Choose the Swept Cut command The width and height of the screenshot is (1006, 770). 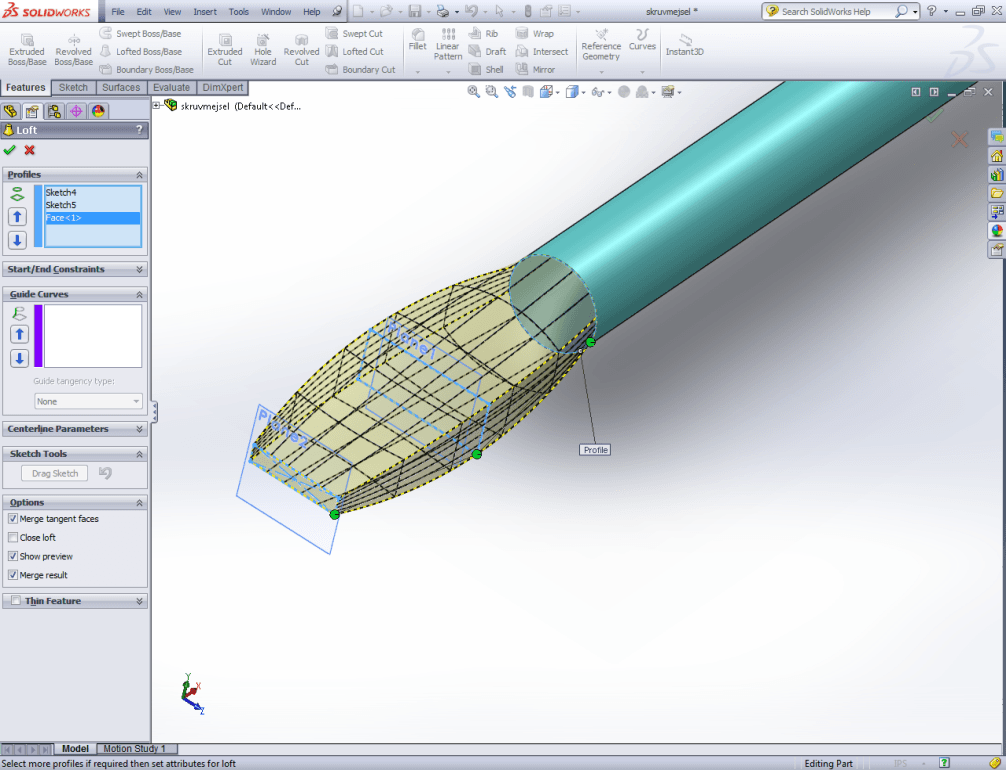tap(354, 33)
